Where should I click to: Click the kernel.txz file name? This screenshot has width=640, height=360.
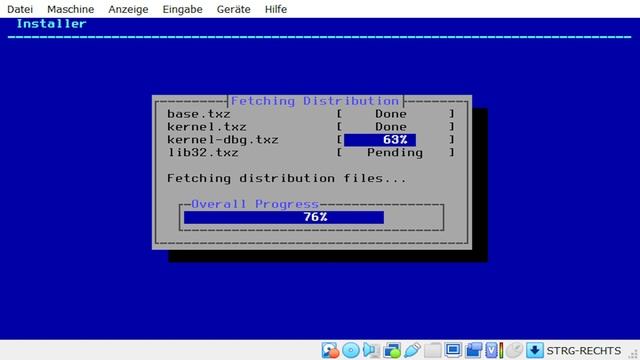pyautogui.click(x=207, y=127)
